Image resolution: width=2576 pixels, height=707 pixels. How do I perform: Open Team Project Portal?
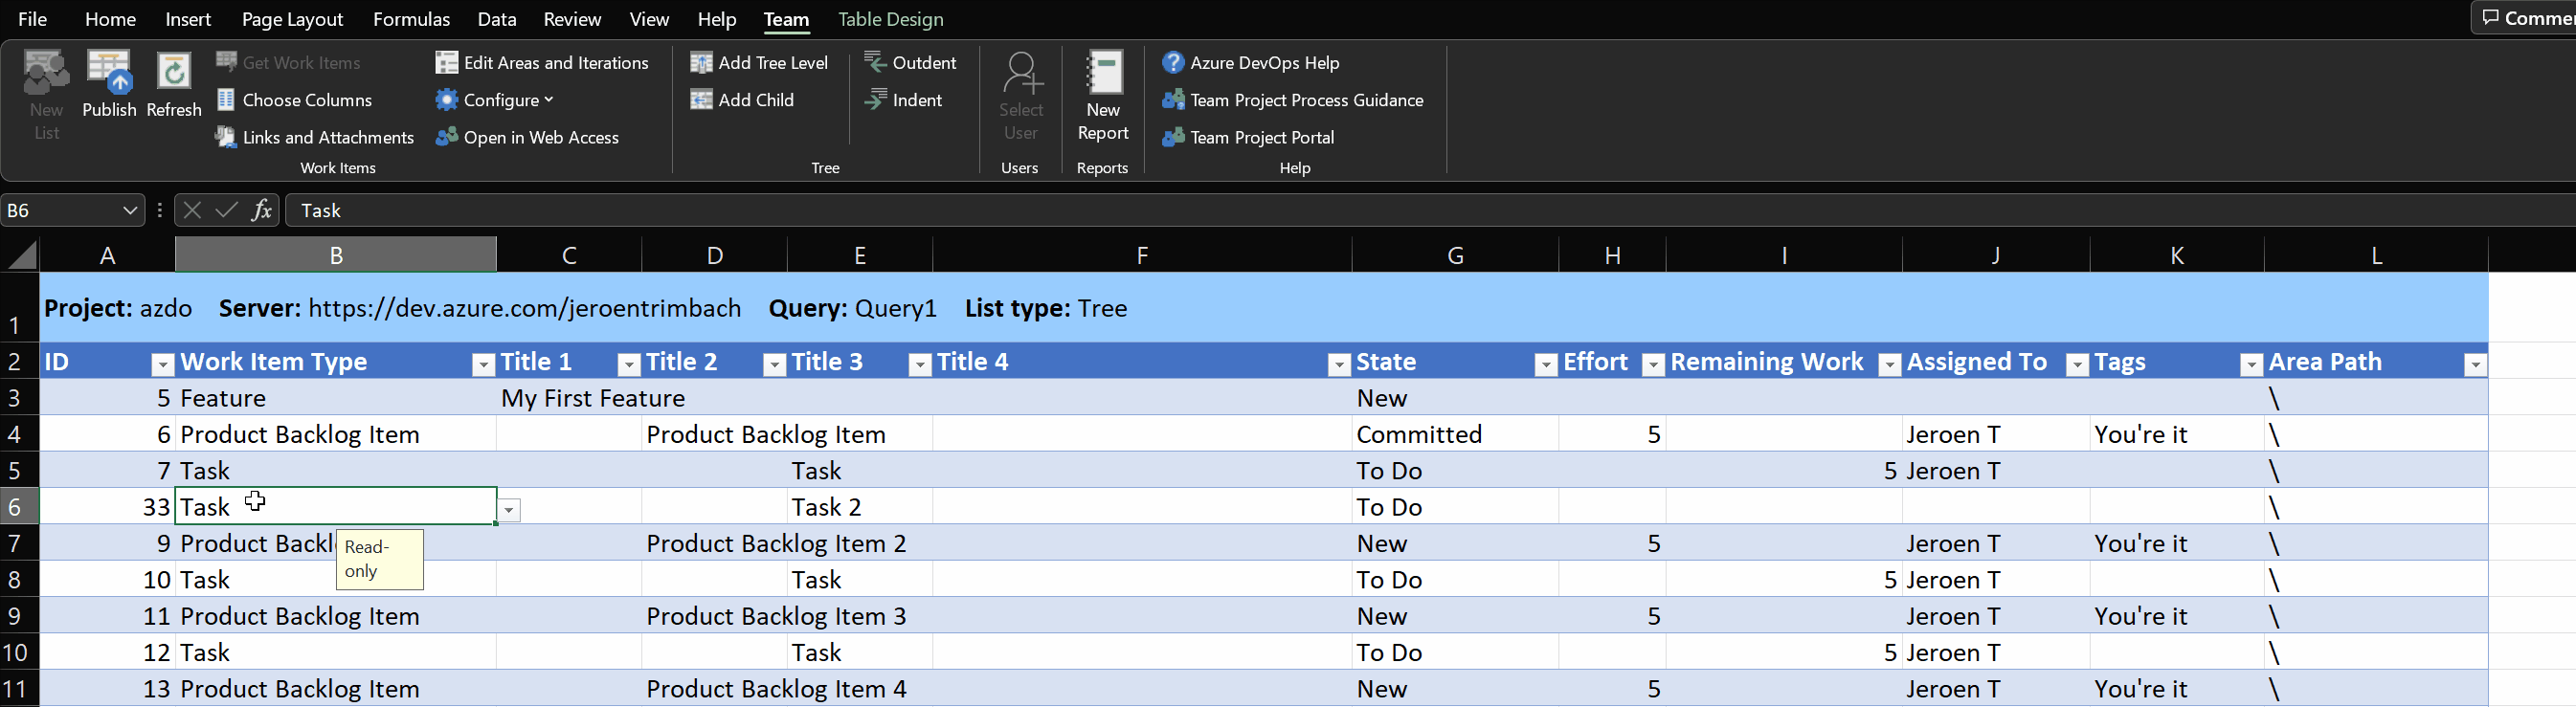click(x=1248, y=137)
